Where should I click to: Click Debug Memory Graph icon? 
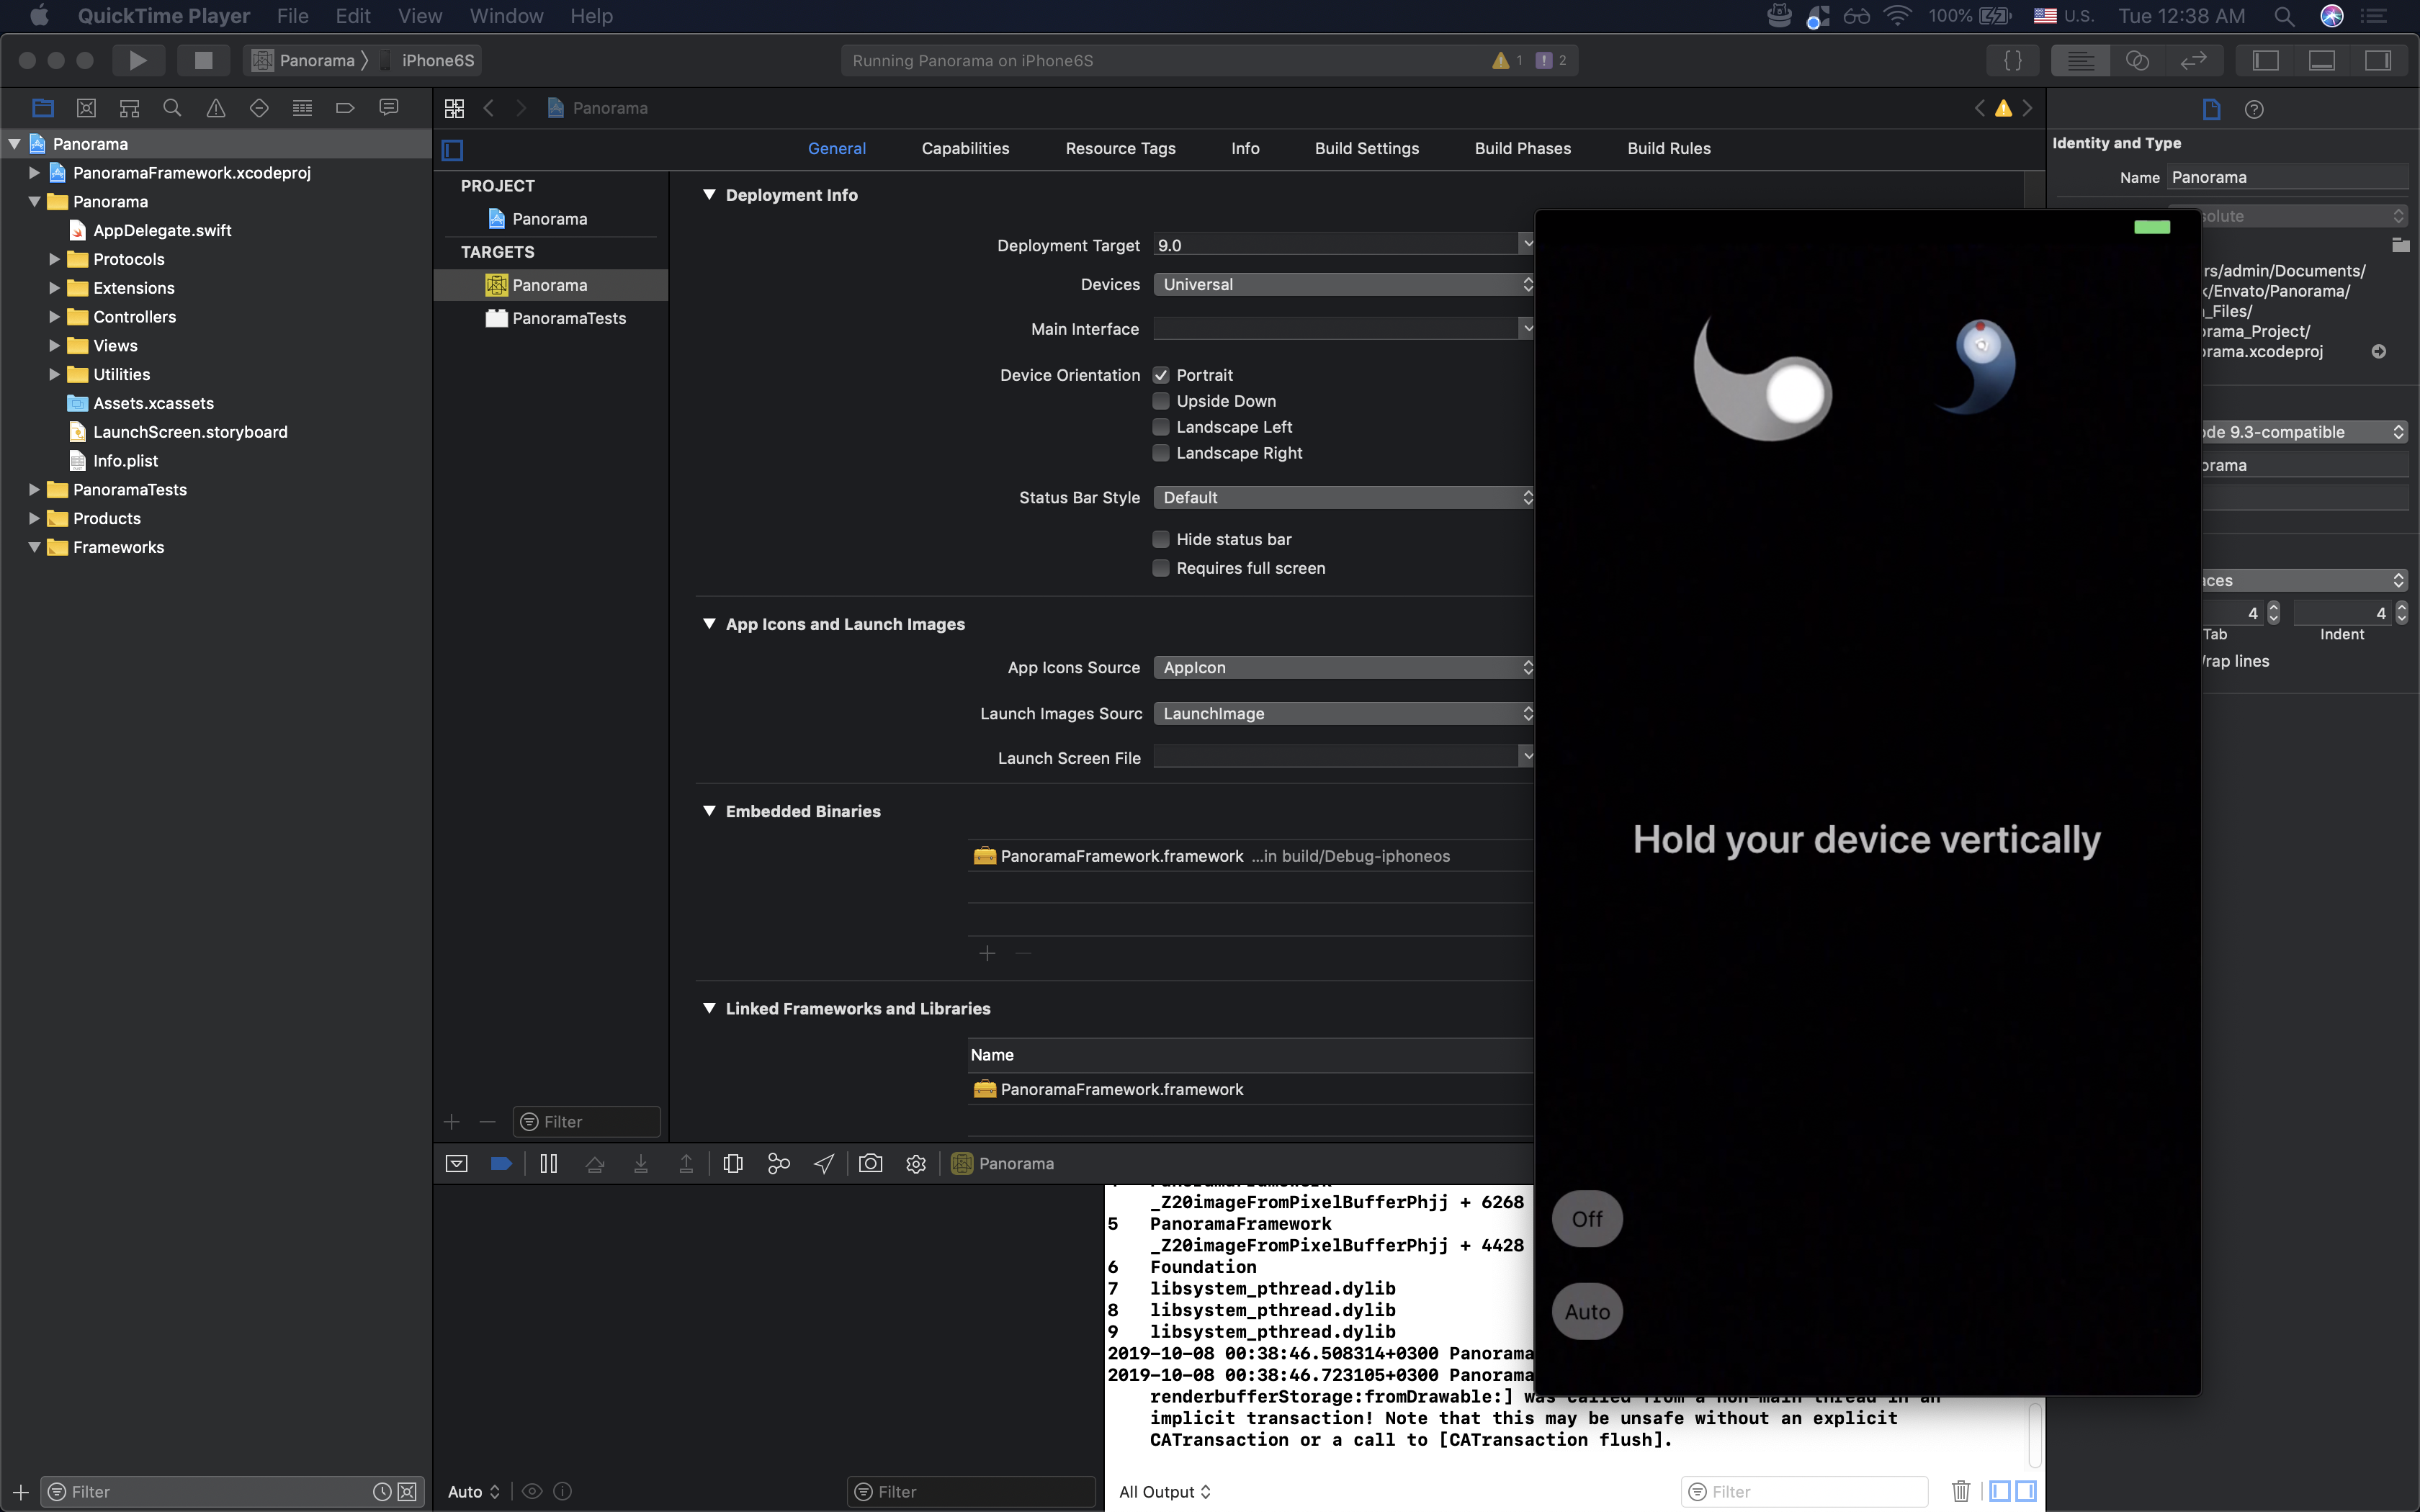tap(778, 1163)
